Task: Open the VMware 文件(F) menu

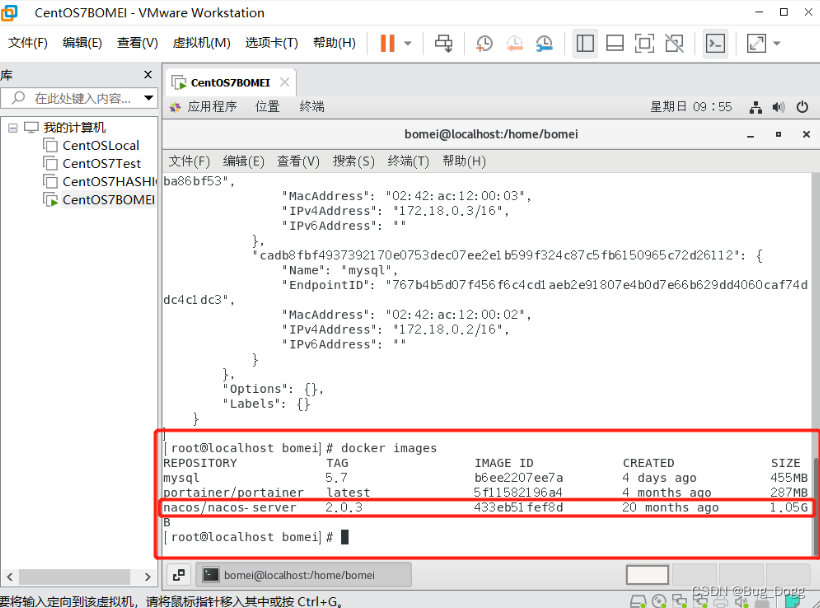Action: pos(28,43)
